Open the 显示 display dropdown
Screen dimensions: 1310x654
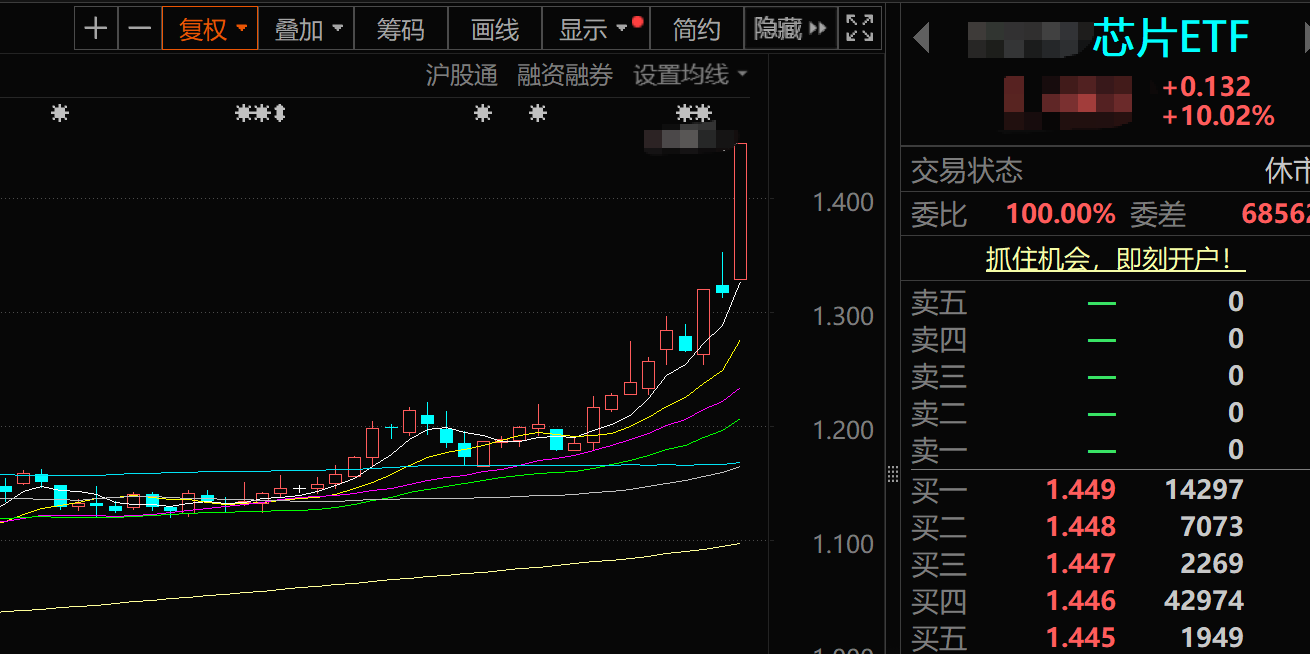(596, 29)
